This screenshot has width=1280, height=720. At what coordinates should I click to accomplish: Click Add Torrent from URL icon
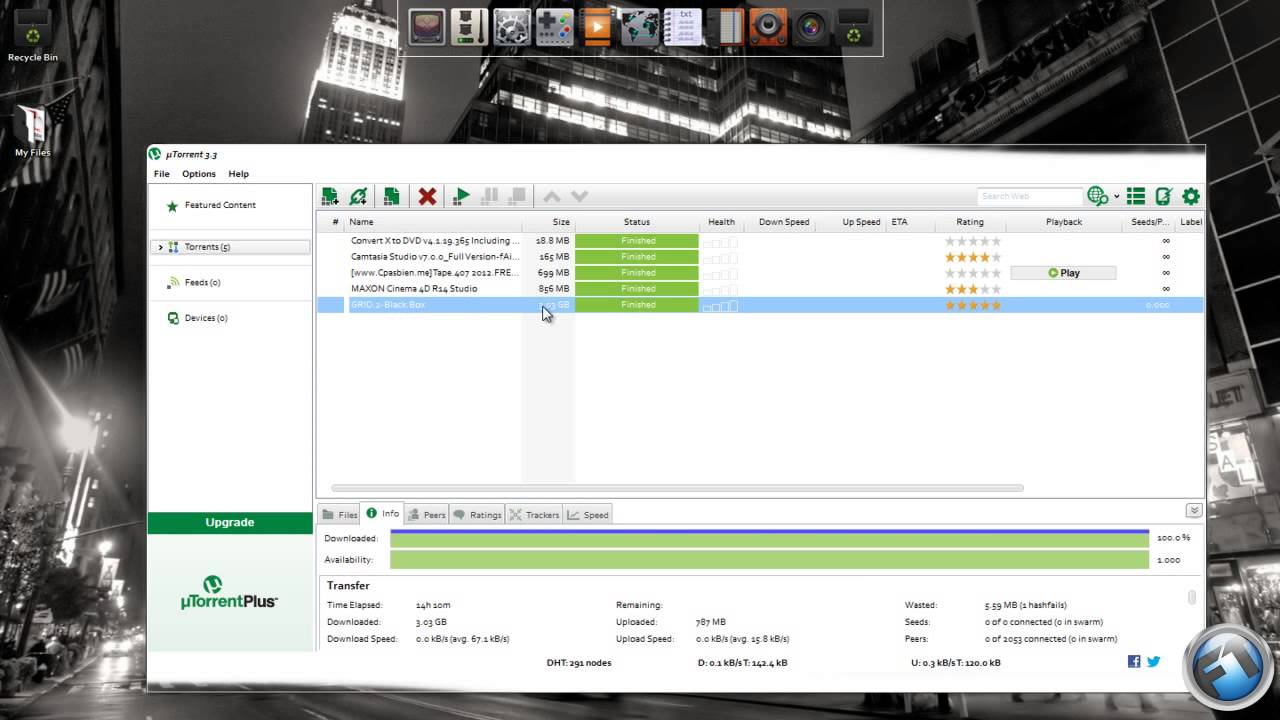[358, 196]
